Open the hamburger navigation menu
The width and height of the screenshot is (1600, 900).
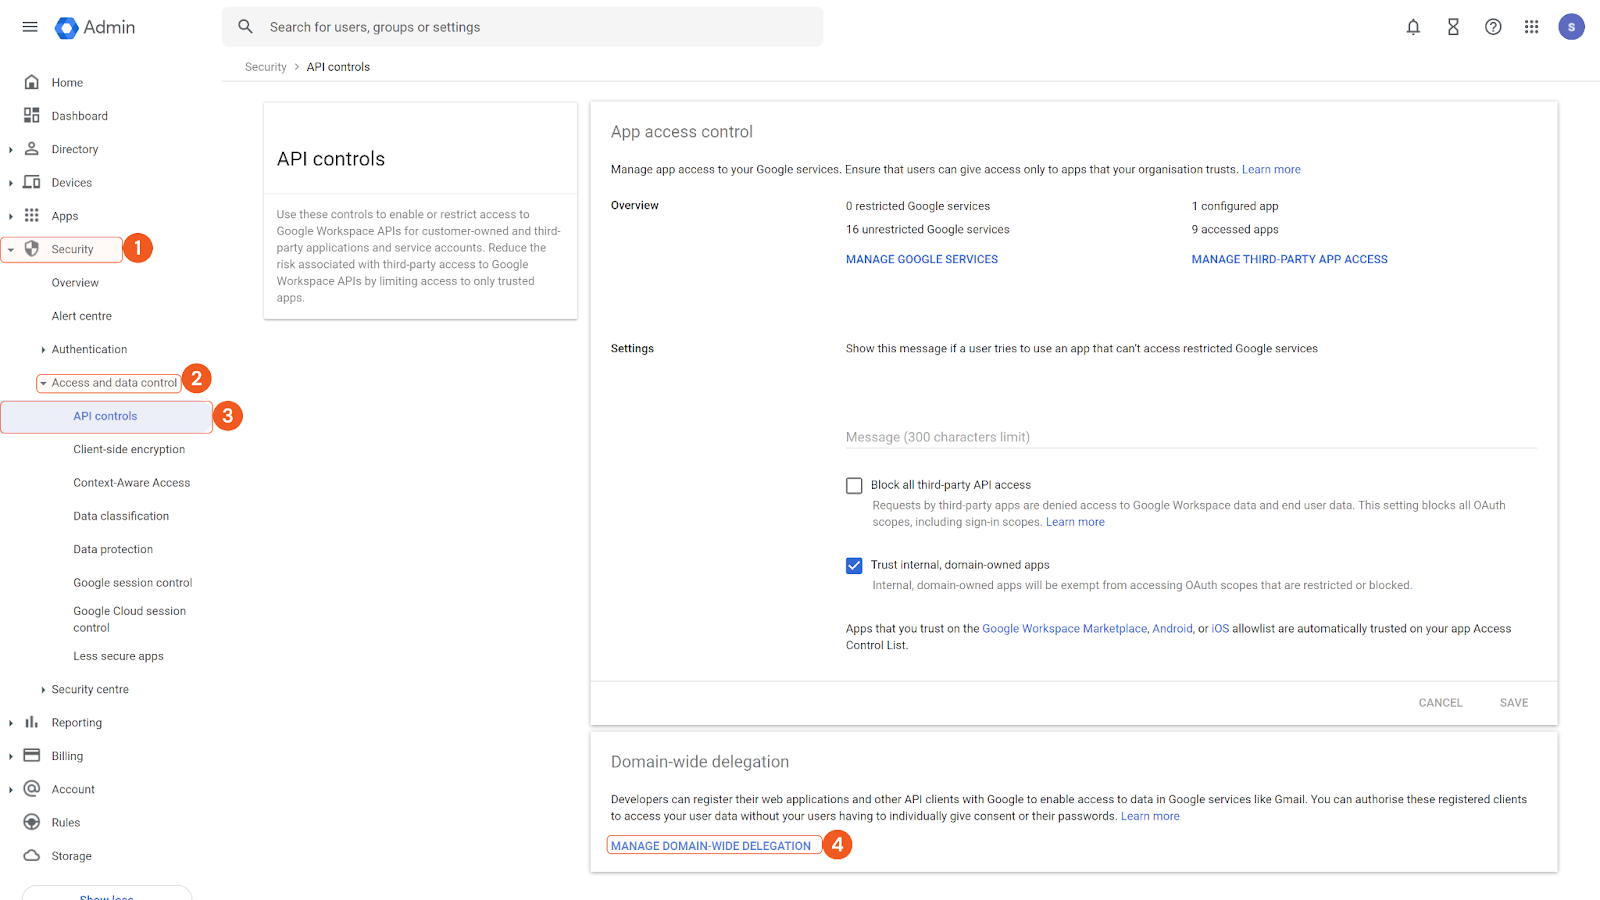tap(29, 27)
